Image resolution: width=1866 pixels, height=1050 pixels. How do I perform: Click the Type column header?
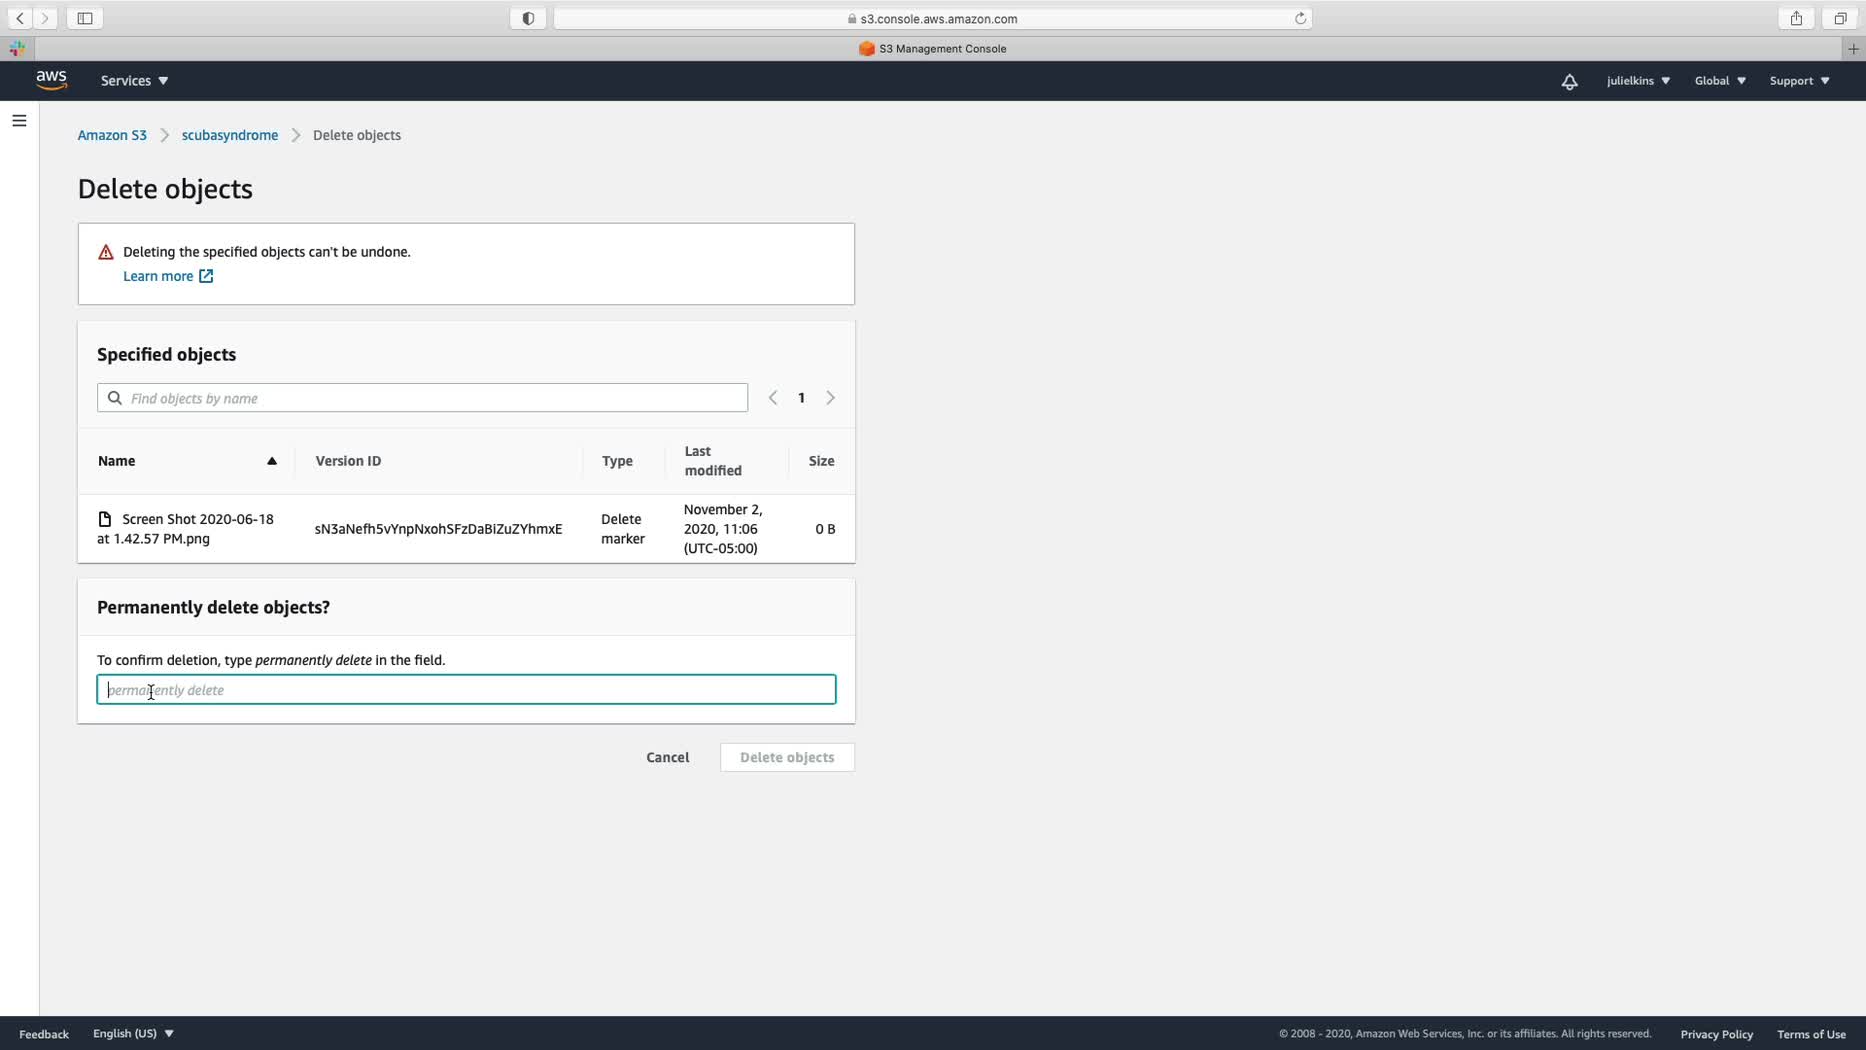[x=617, y=461]
